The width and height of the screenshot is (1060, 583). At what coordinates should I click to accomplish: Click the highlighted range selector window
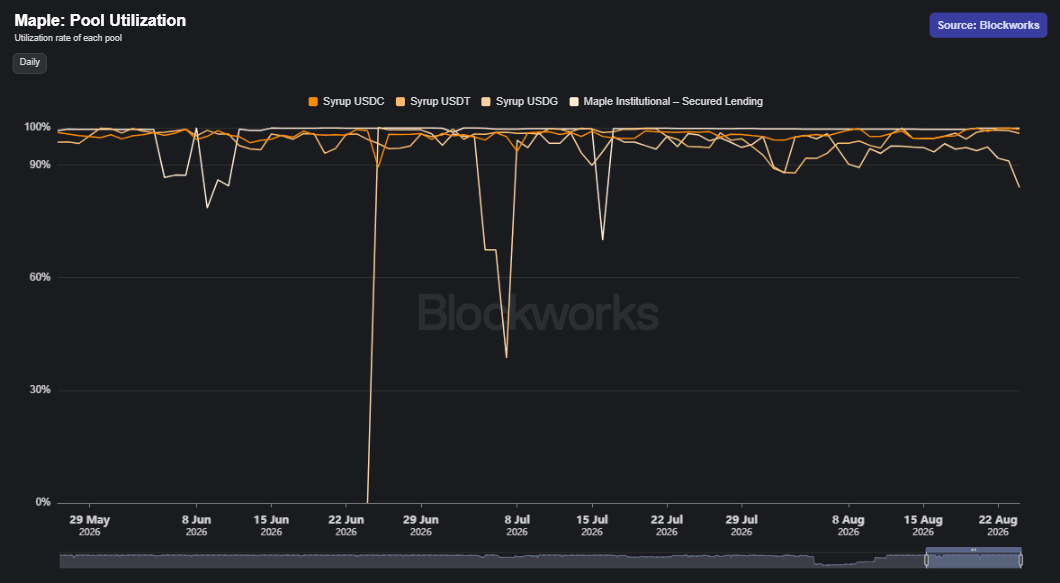[973, 560]
